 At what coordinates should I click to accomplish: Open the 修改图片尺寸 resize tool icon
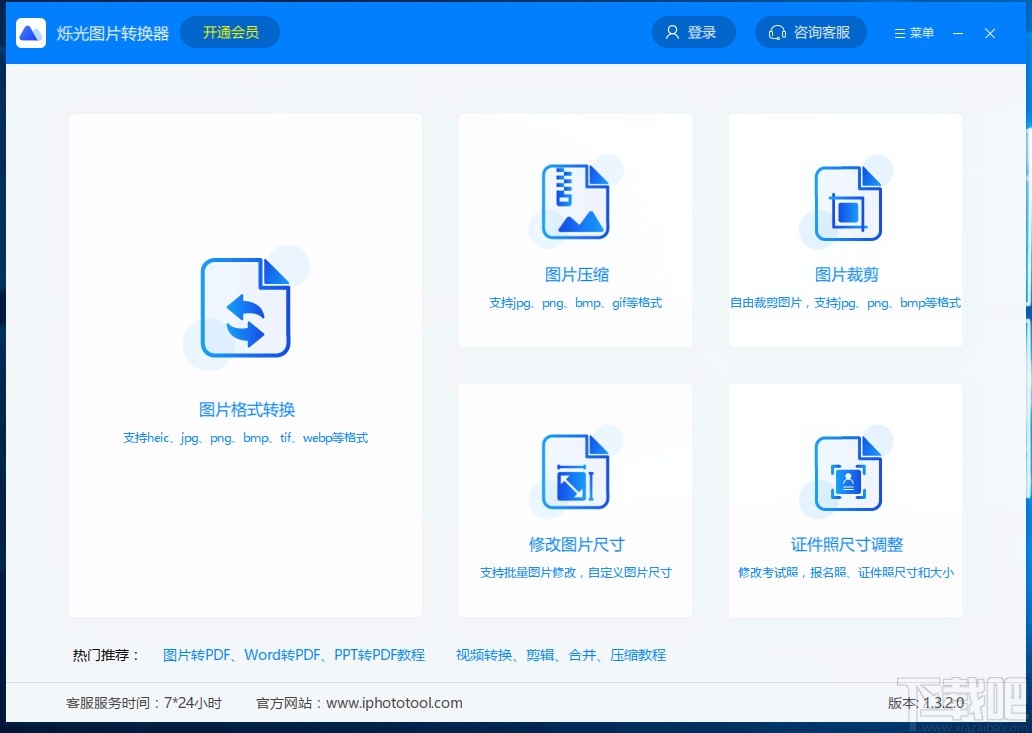pos(575,470)
